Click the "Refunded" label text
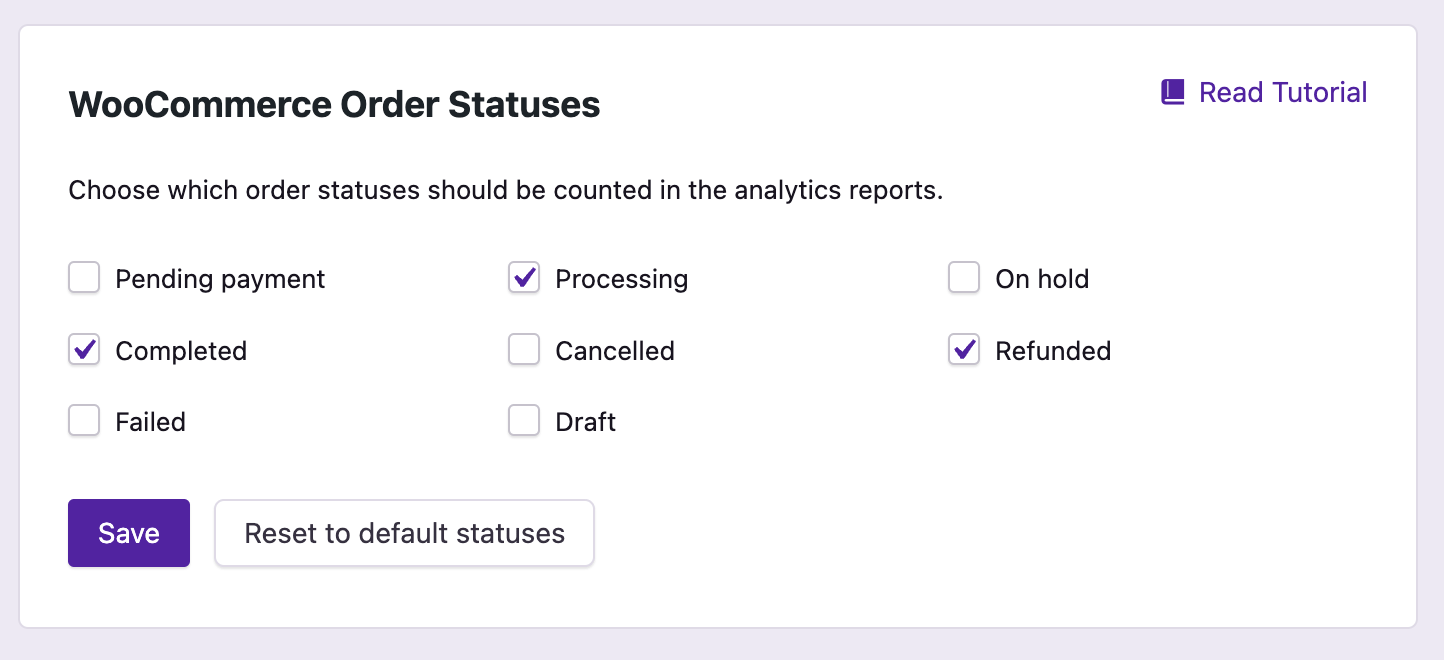The height and width of the screenshot is (660, 1444). 1053,351
